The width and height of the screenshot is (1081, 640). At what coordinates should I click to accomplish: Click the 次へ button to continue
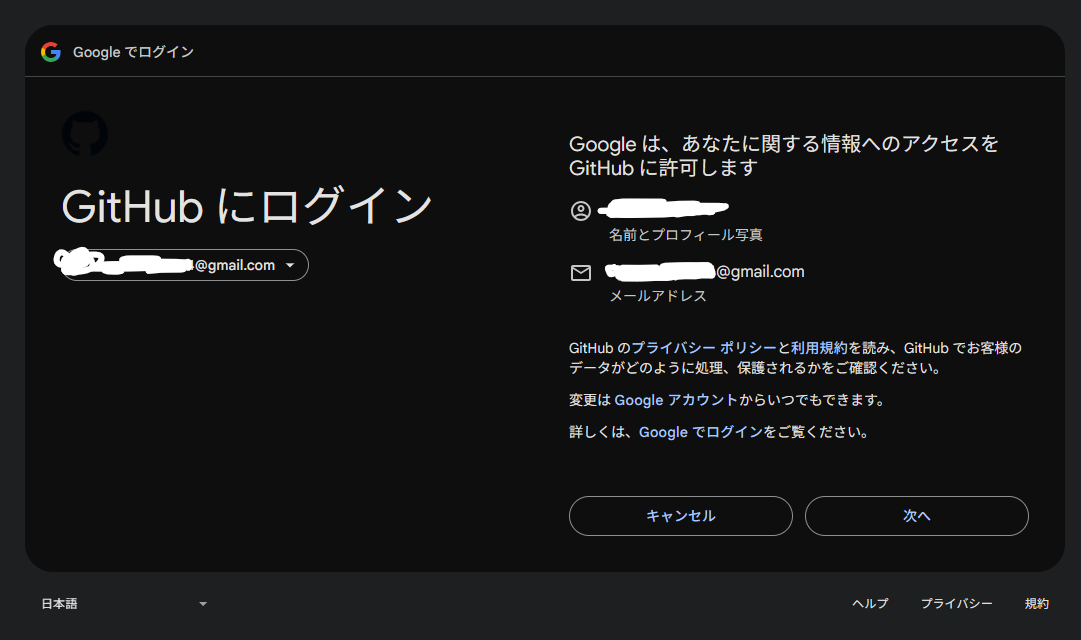coord(916,515)
